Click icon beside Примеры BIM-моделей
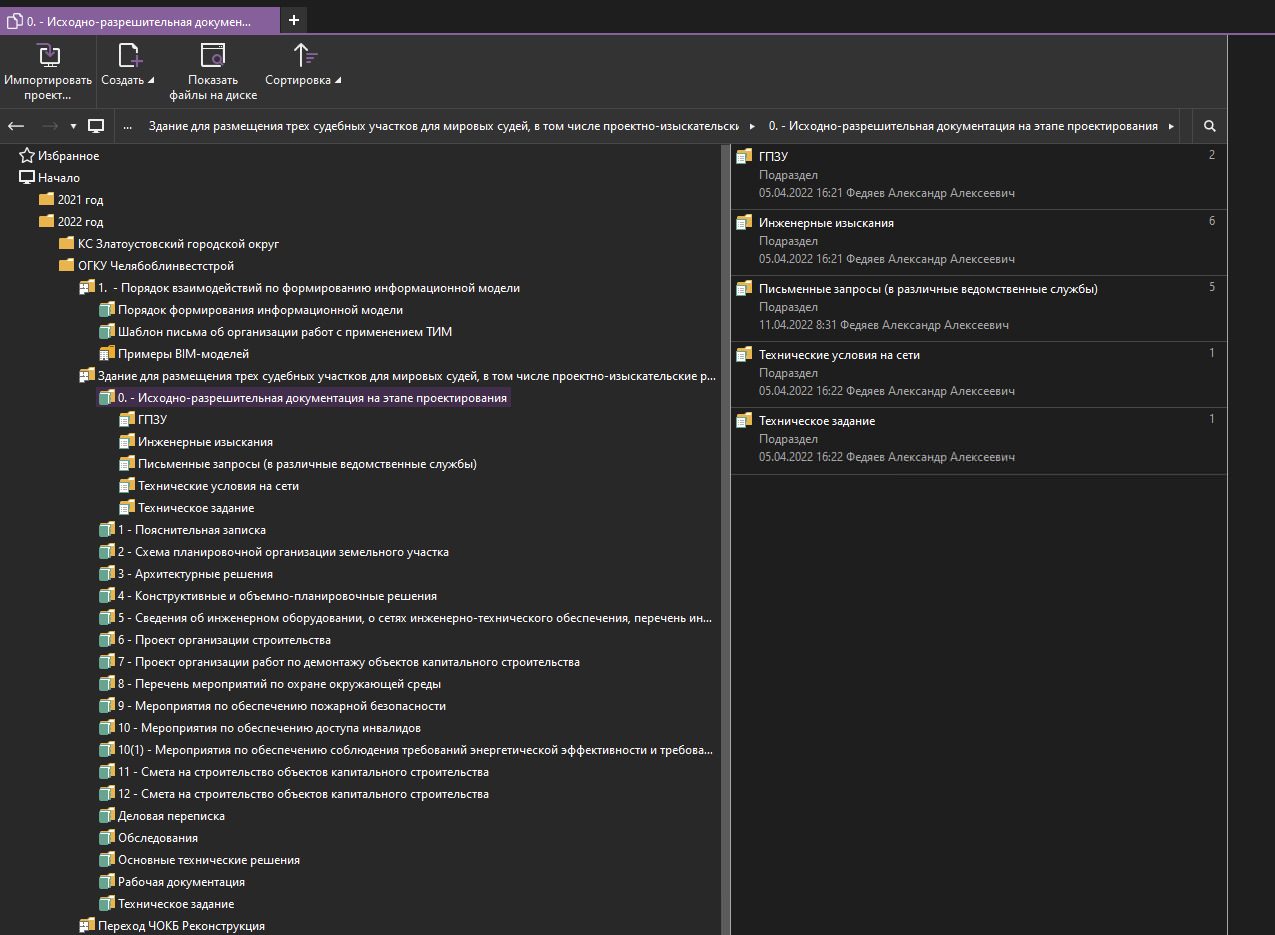This screenshot has width=1275, height=935. click(107, 354)
